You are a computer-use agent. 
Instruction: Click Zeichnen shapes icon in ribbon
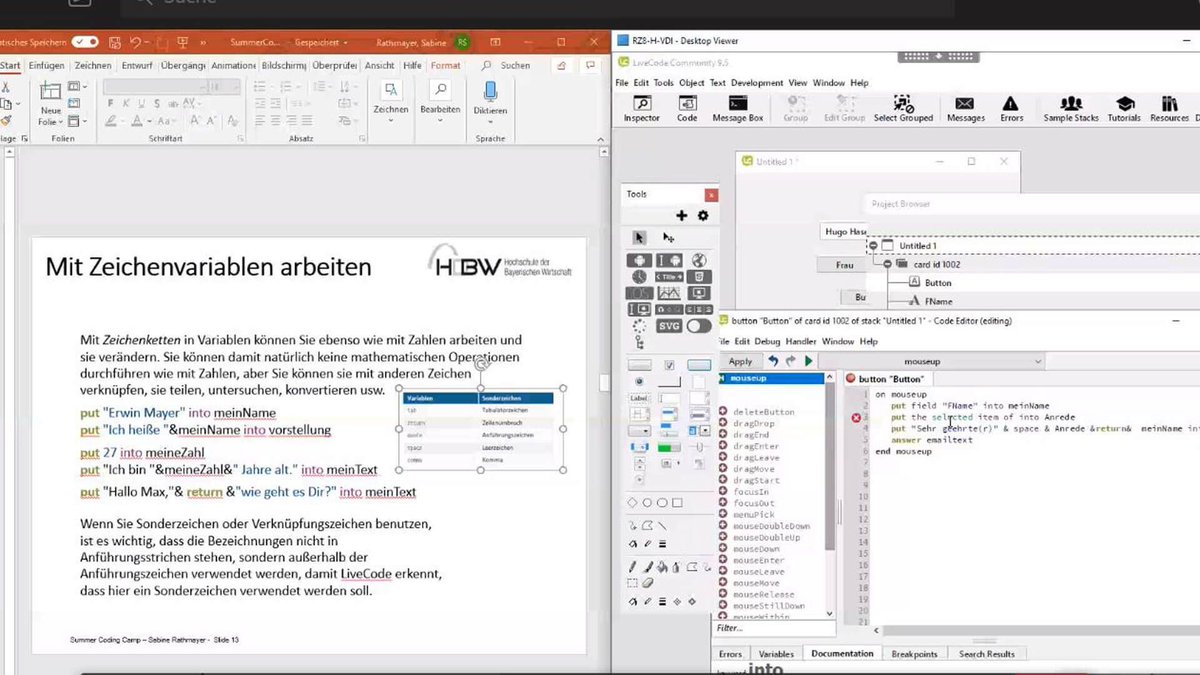click(390, 90)
